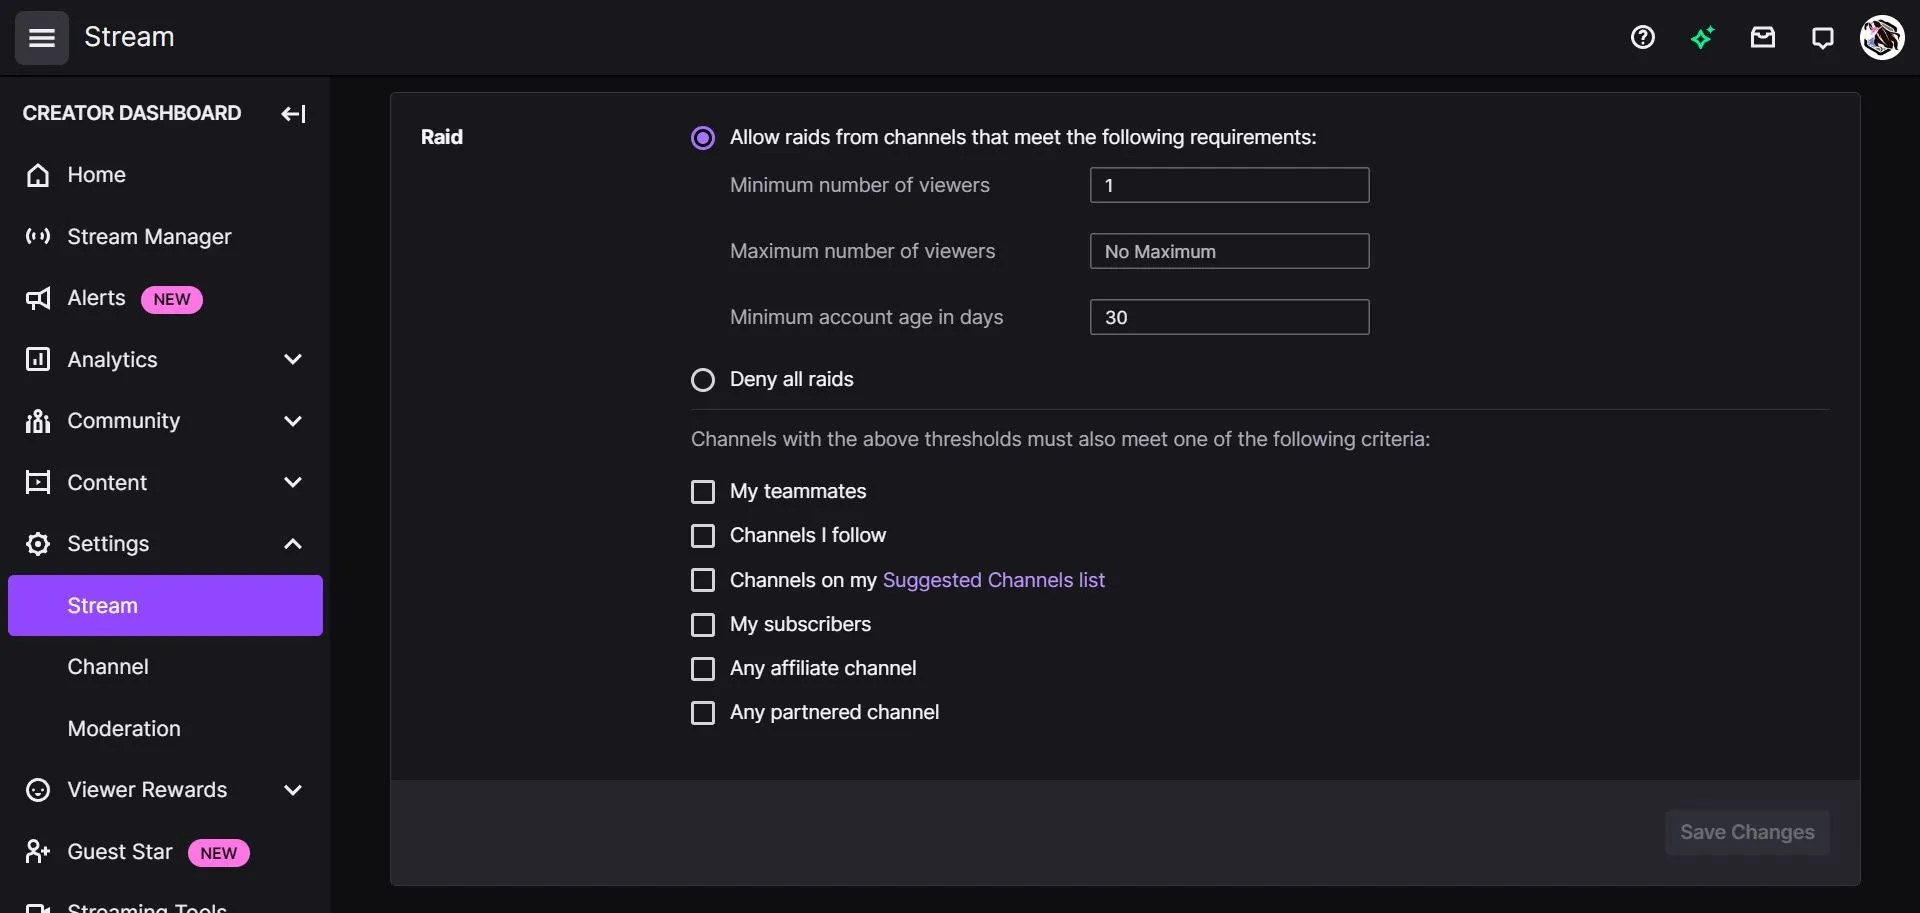Screen dimensions: 1920x913
Task: Click the sparkle highlights icon
Action: click(x=1703, y=37)
